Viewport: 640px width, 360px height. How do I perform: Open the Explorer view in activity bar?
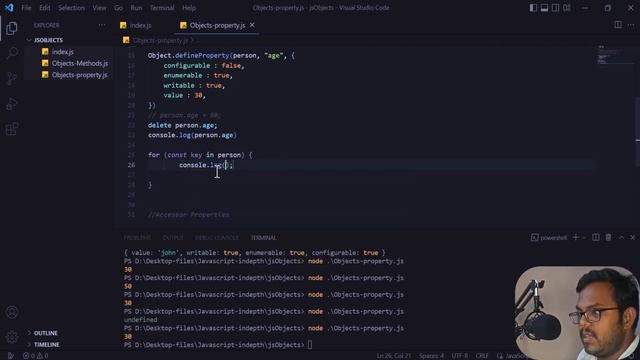[12, 28]
